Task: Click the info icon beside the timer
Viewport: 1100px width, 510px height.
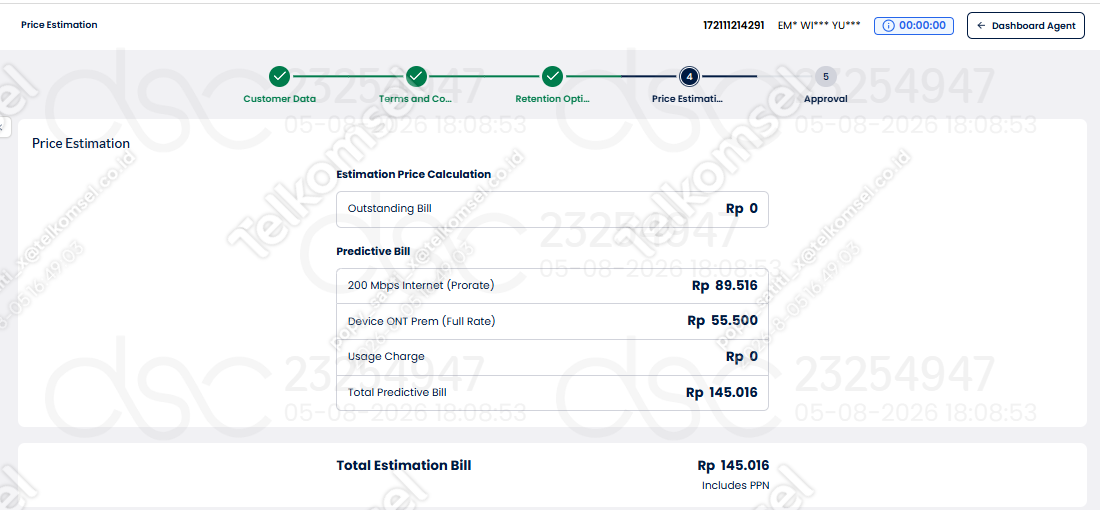Action: [x=889, y=26]
